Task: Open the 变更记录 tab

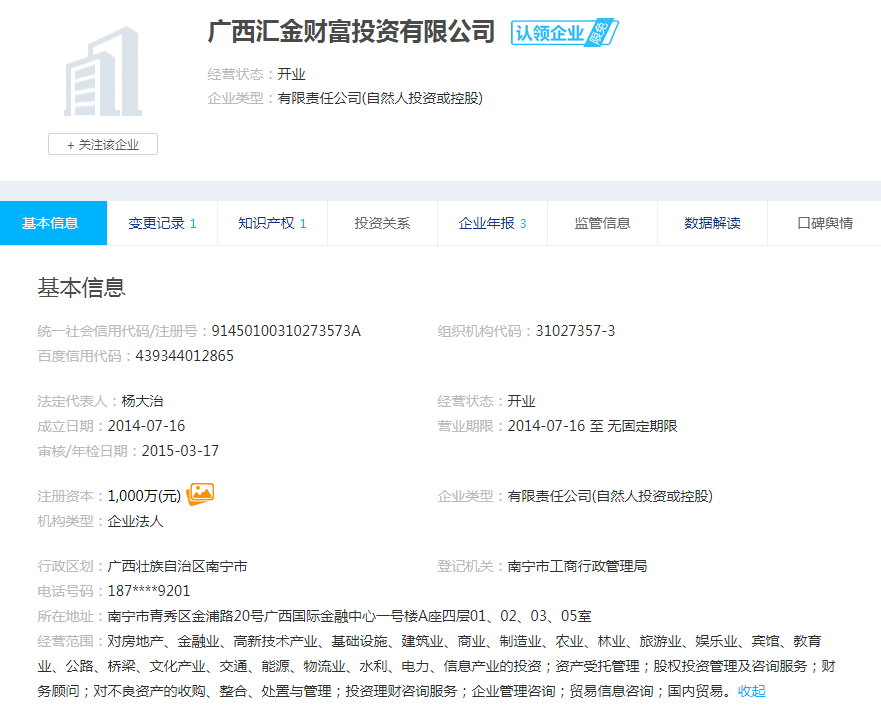Action: coord(162,223)
